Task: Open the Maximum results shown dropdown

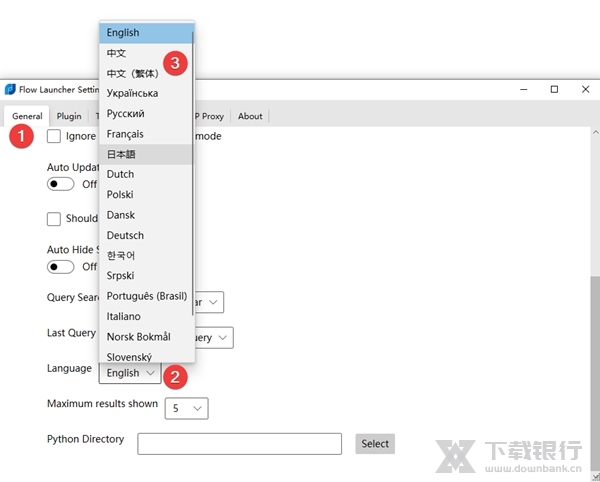Action: (187, 408)
